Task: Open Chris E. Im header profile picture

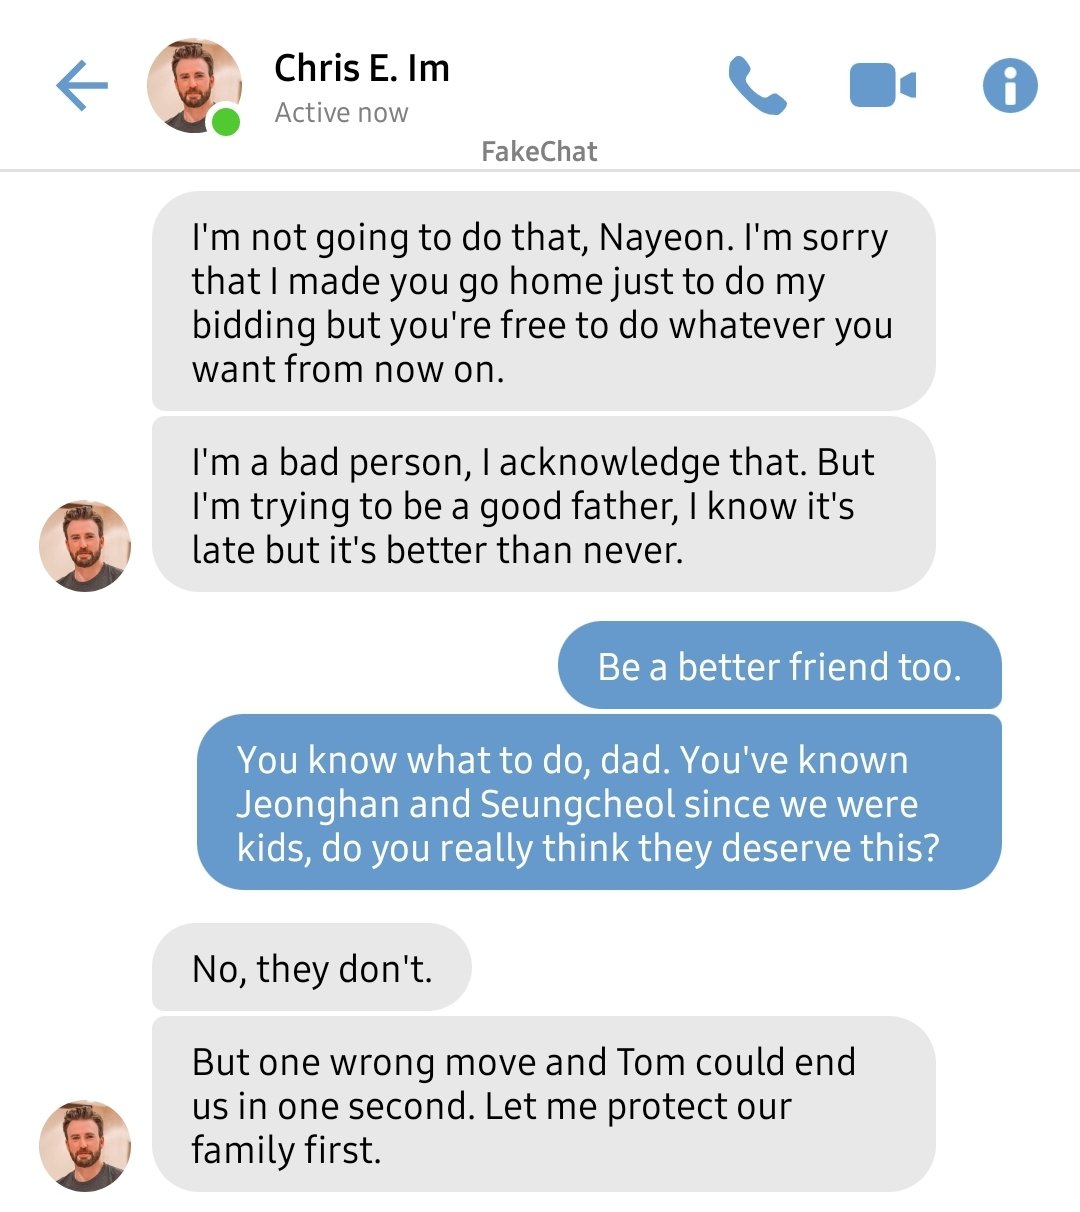Action: (x=194, y=86)
